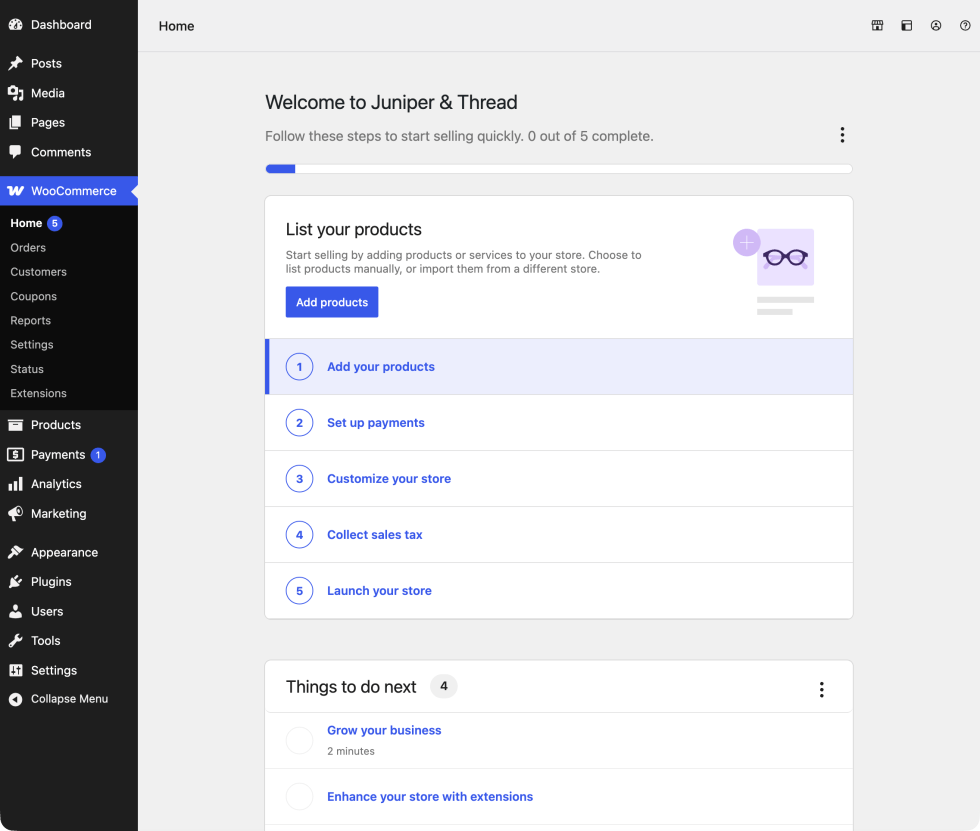This screenshot has width=980, height=831.
Task: Select the Customize your store step
Action: (x=559, y=479)
